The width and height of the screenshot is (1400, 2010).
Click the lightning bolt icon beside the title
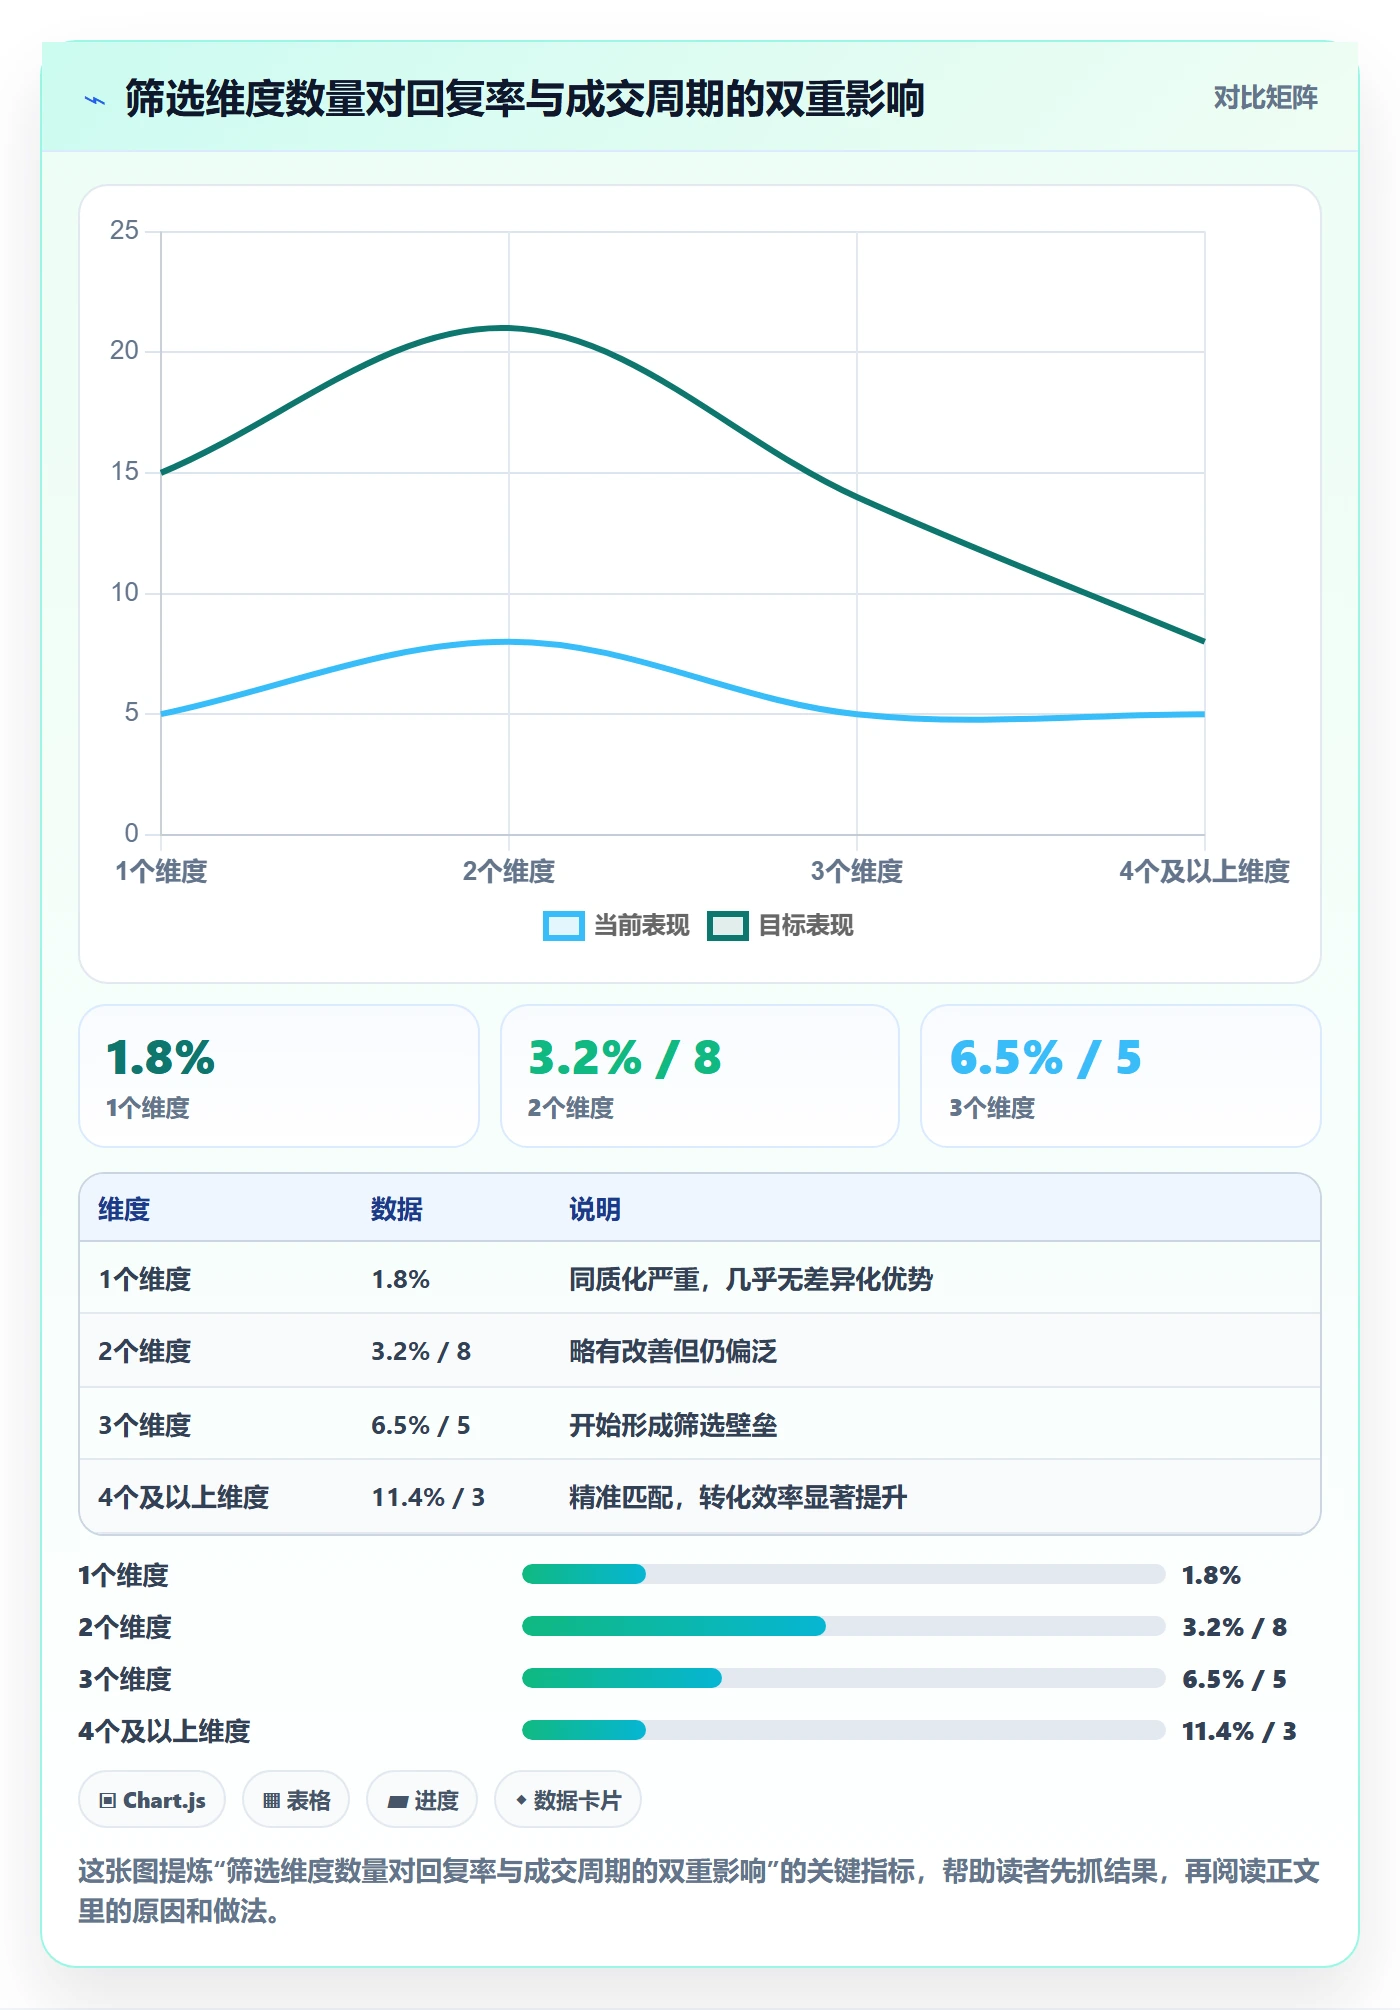(95, 100)
